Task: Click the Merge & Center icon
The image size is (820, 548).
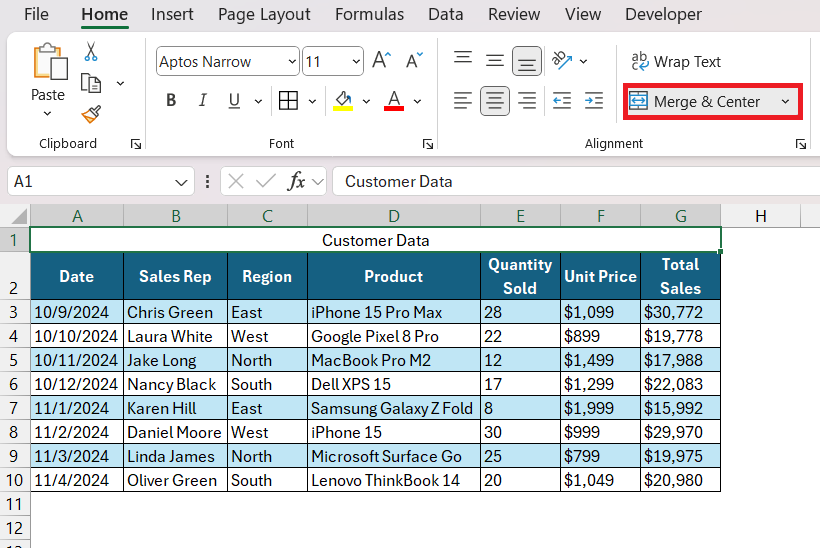Action: tap(638, 101)
